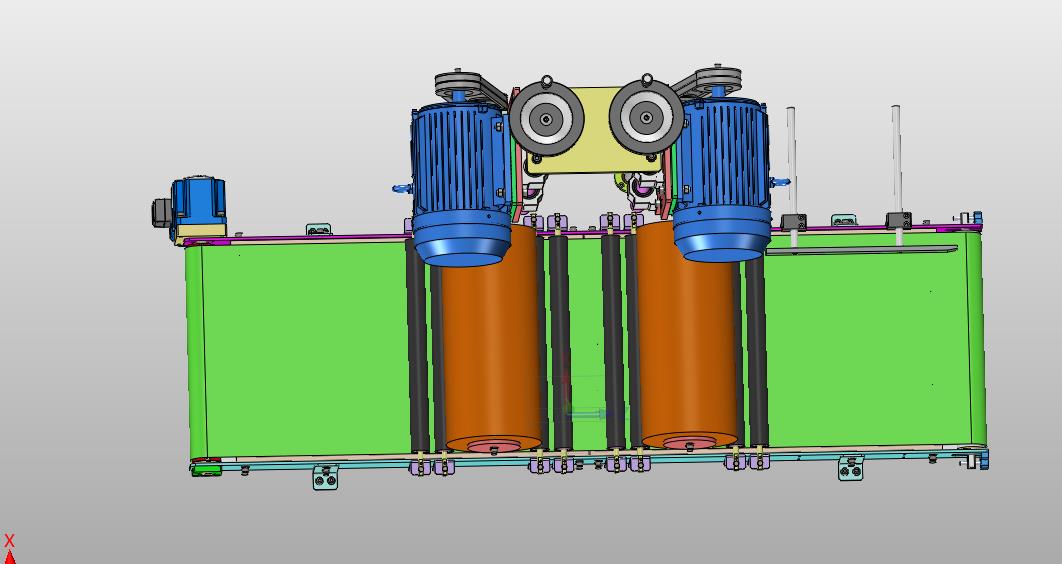Image resolution: width=1062 pixels, height=564 pixels.
Task: Click the yellow mounting plate between pulleys
Action: pyautogui.click(x=595, y=130)
